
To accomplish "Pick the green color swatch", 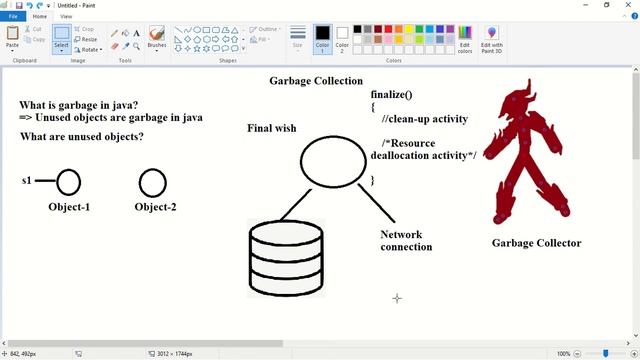I will tap(419, 29).
